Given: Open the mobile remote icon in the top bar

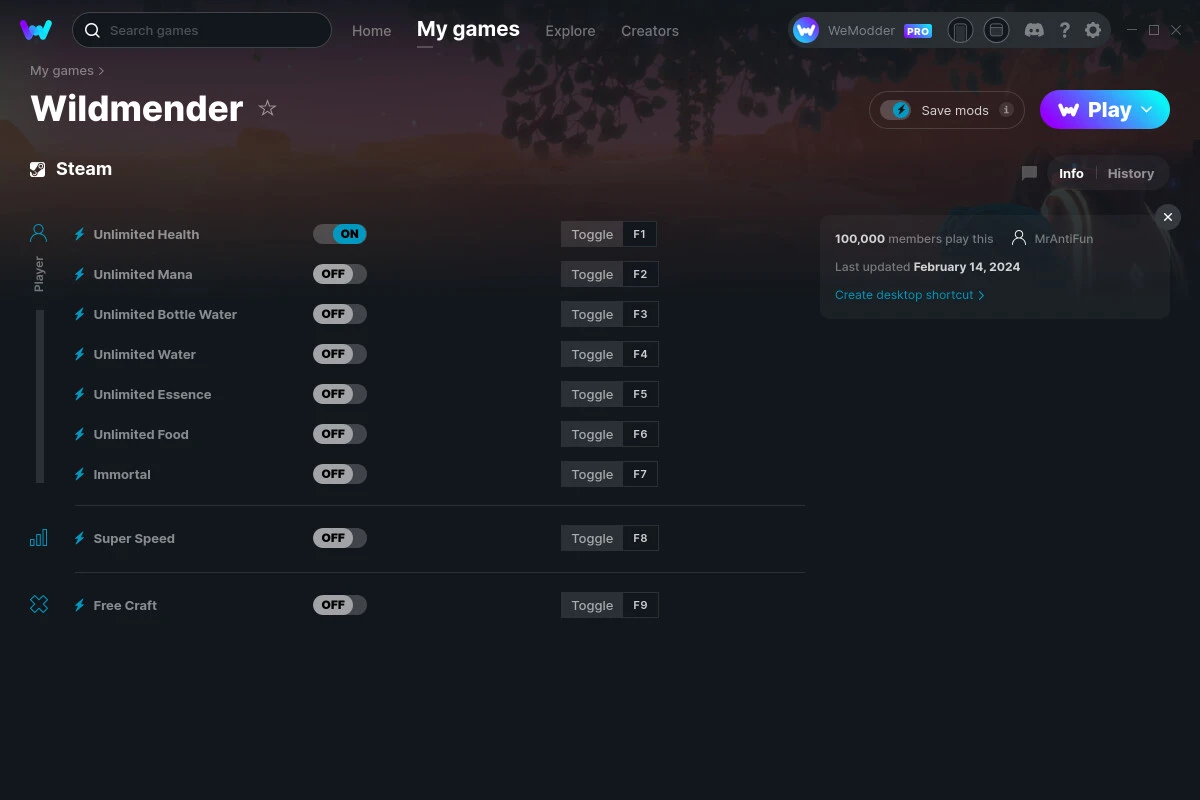Looking at the screenshot, I should 960,30.
